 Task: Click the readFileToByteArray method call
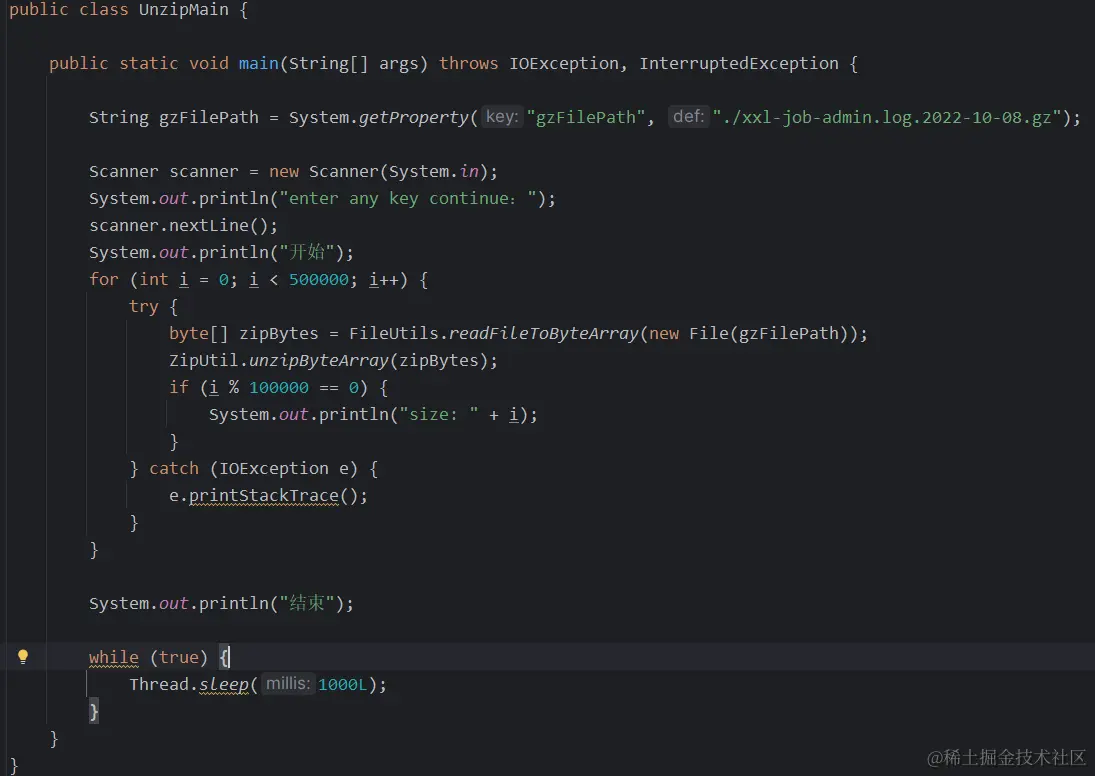coord(543,333)
